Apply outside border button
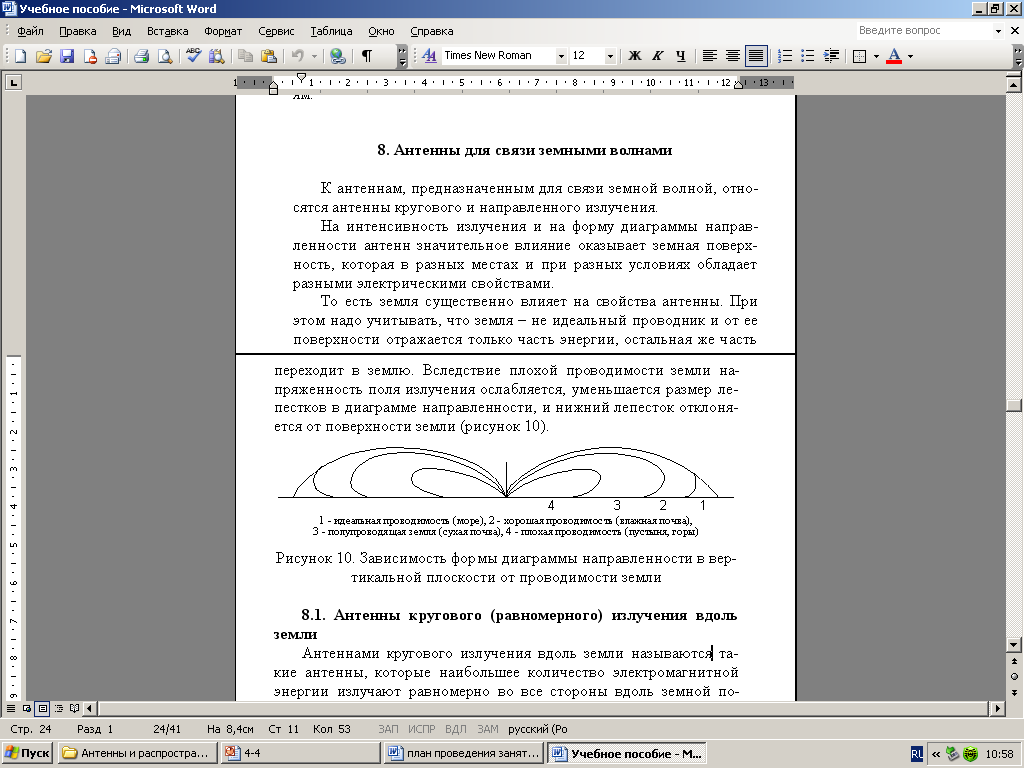This screenshot has height=768, width=1024. (859, 56)
